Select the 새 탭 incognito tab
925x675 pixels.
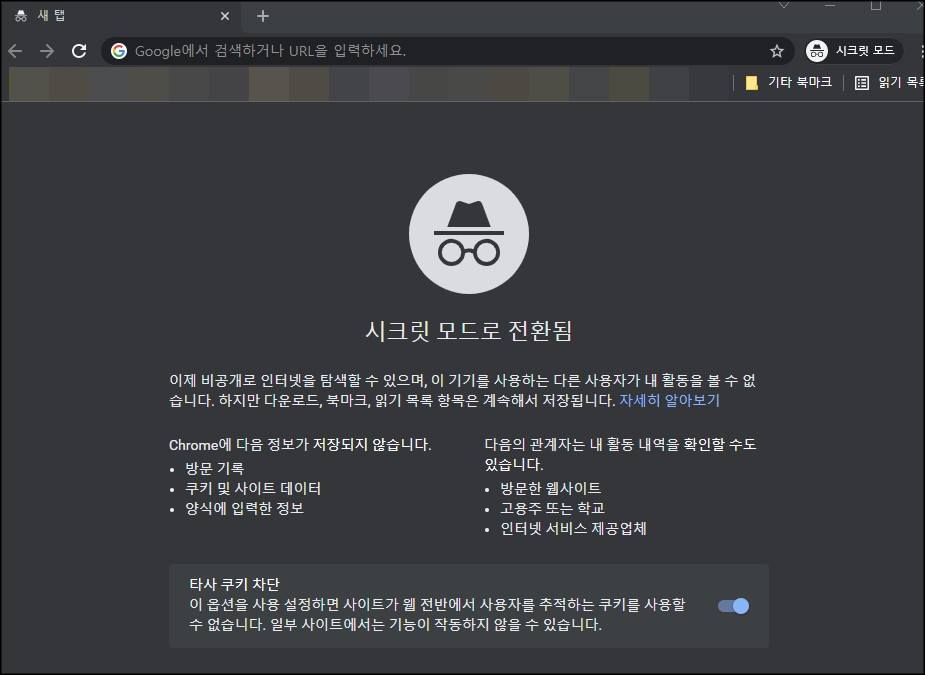(121, 17)
